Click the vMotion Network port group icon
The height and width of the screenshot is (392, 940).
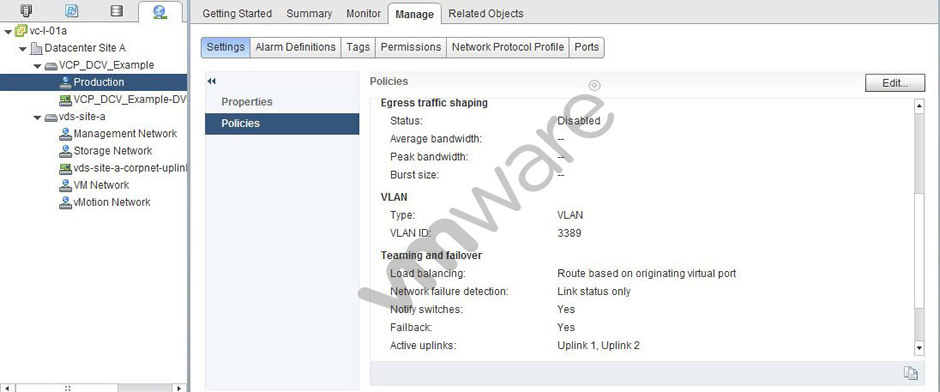(x=65, y=203)
